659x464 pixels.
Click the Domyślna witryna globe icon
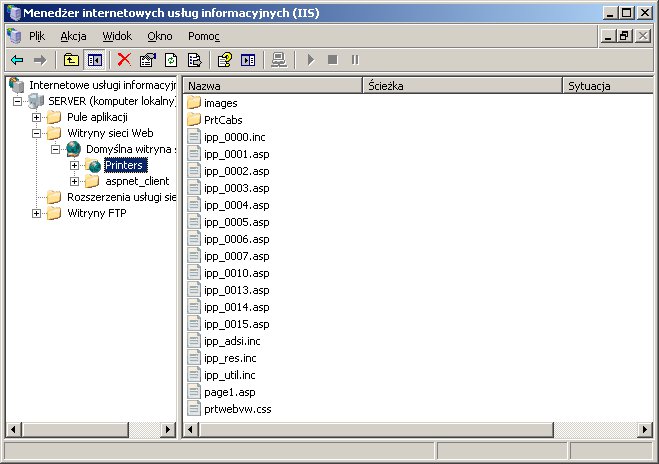73,149
